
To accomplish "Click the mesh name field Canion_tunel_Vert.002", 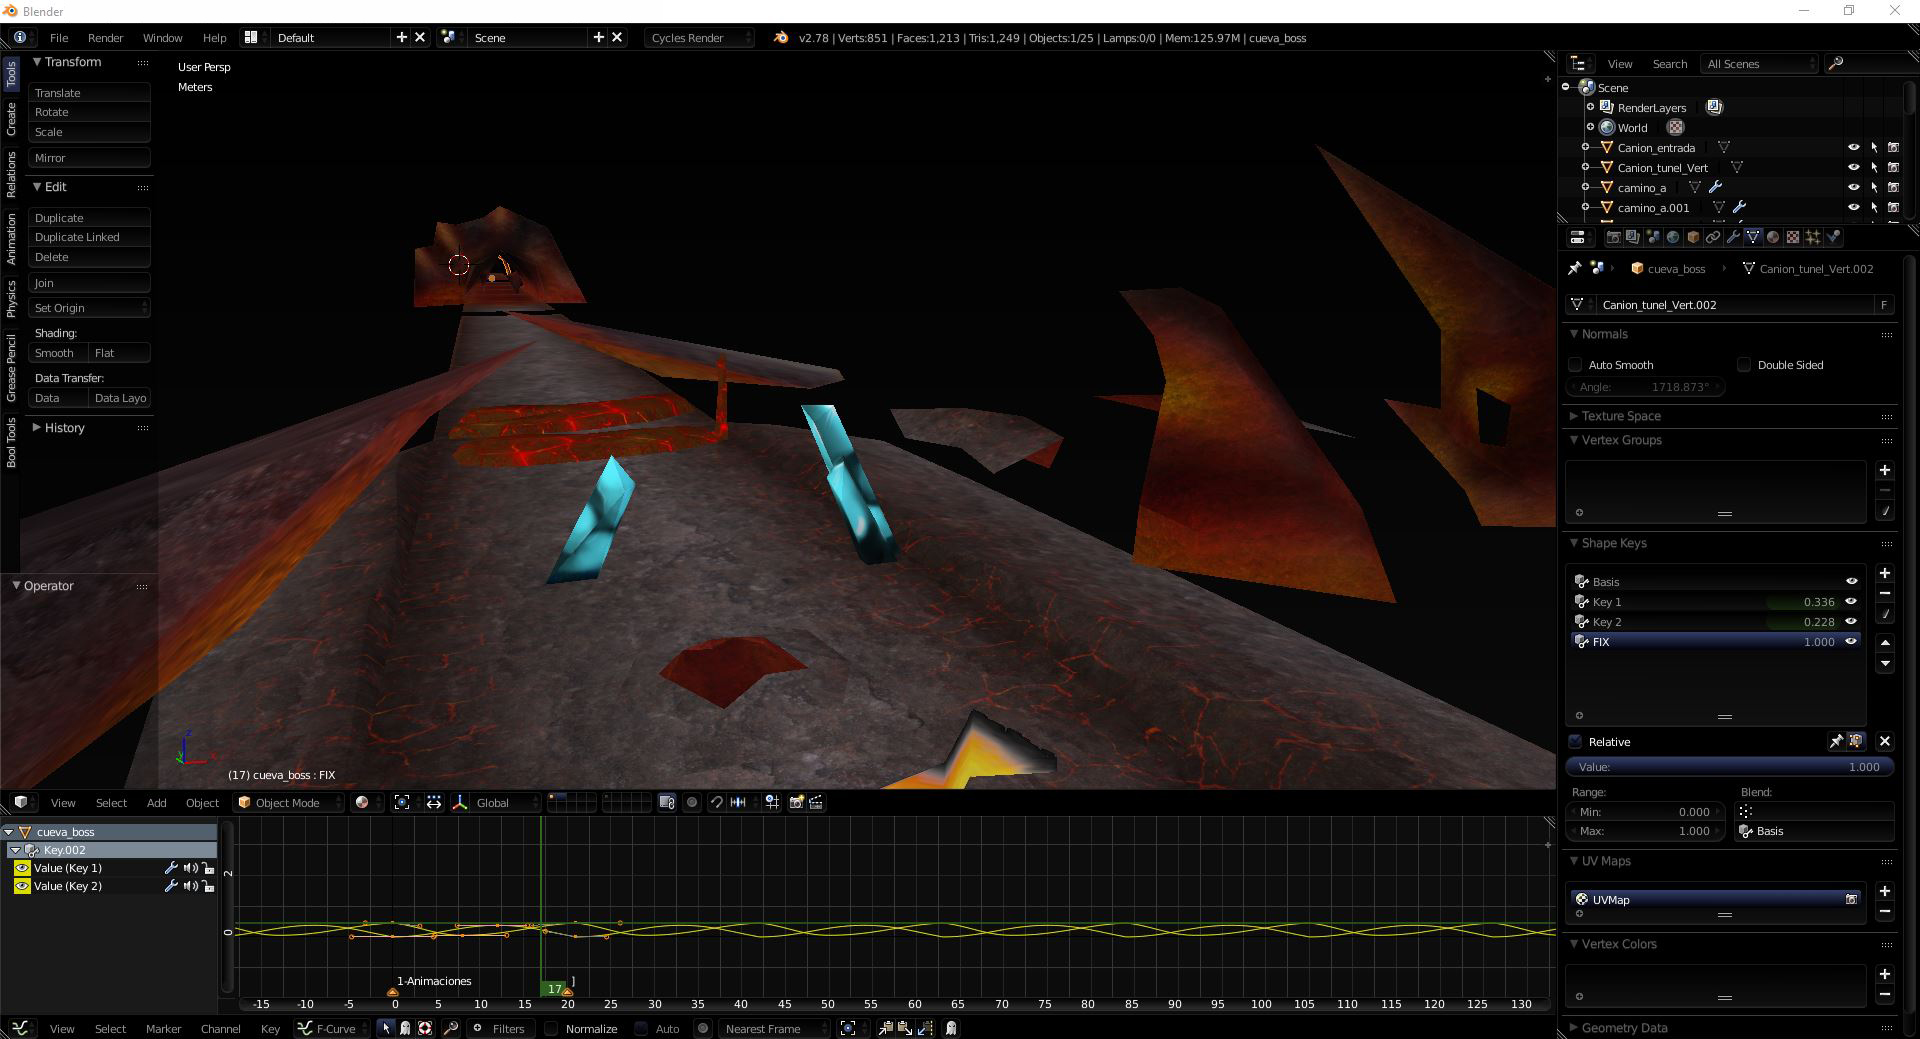I will pos(1735,305).
